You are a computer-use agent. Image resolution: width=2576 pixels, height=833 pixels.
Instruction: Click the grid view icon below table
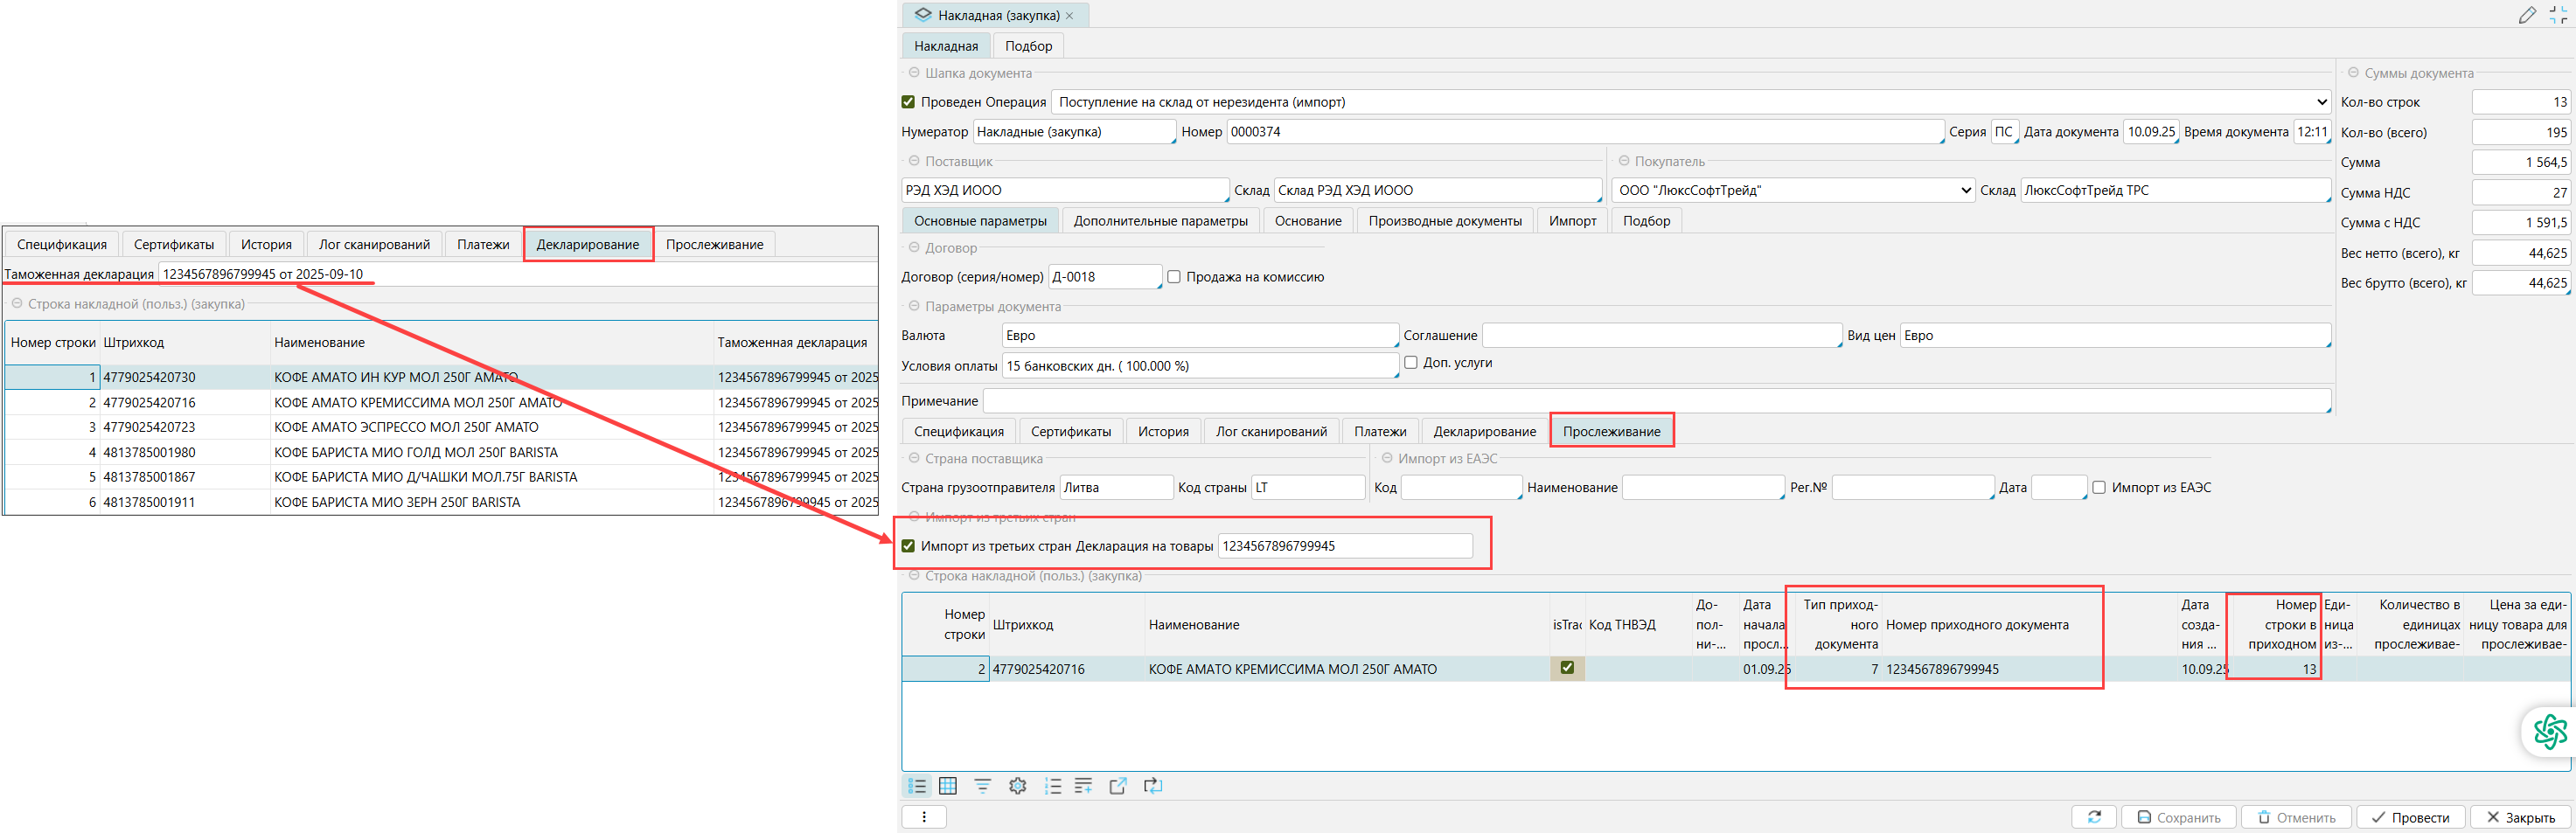(948, 786)
